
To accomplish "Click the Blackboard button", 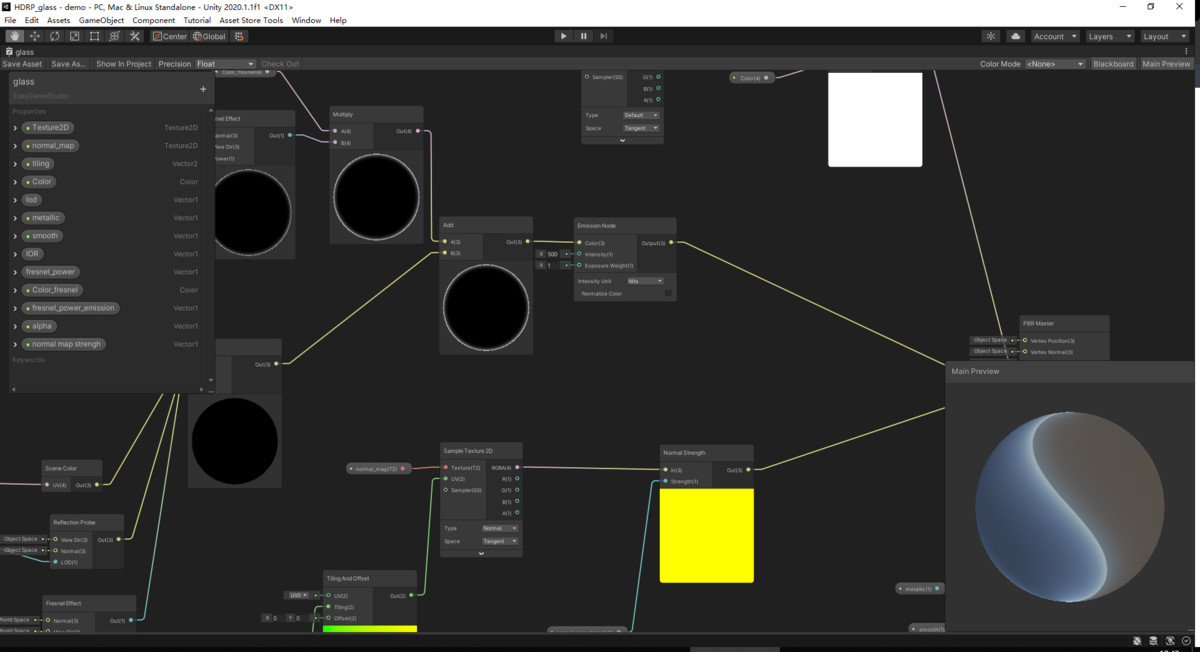I will (1113, 63).
